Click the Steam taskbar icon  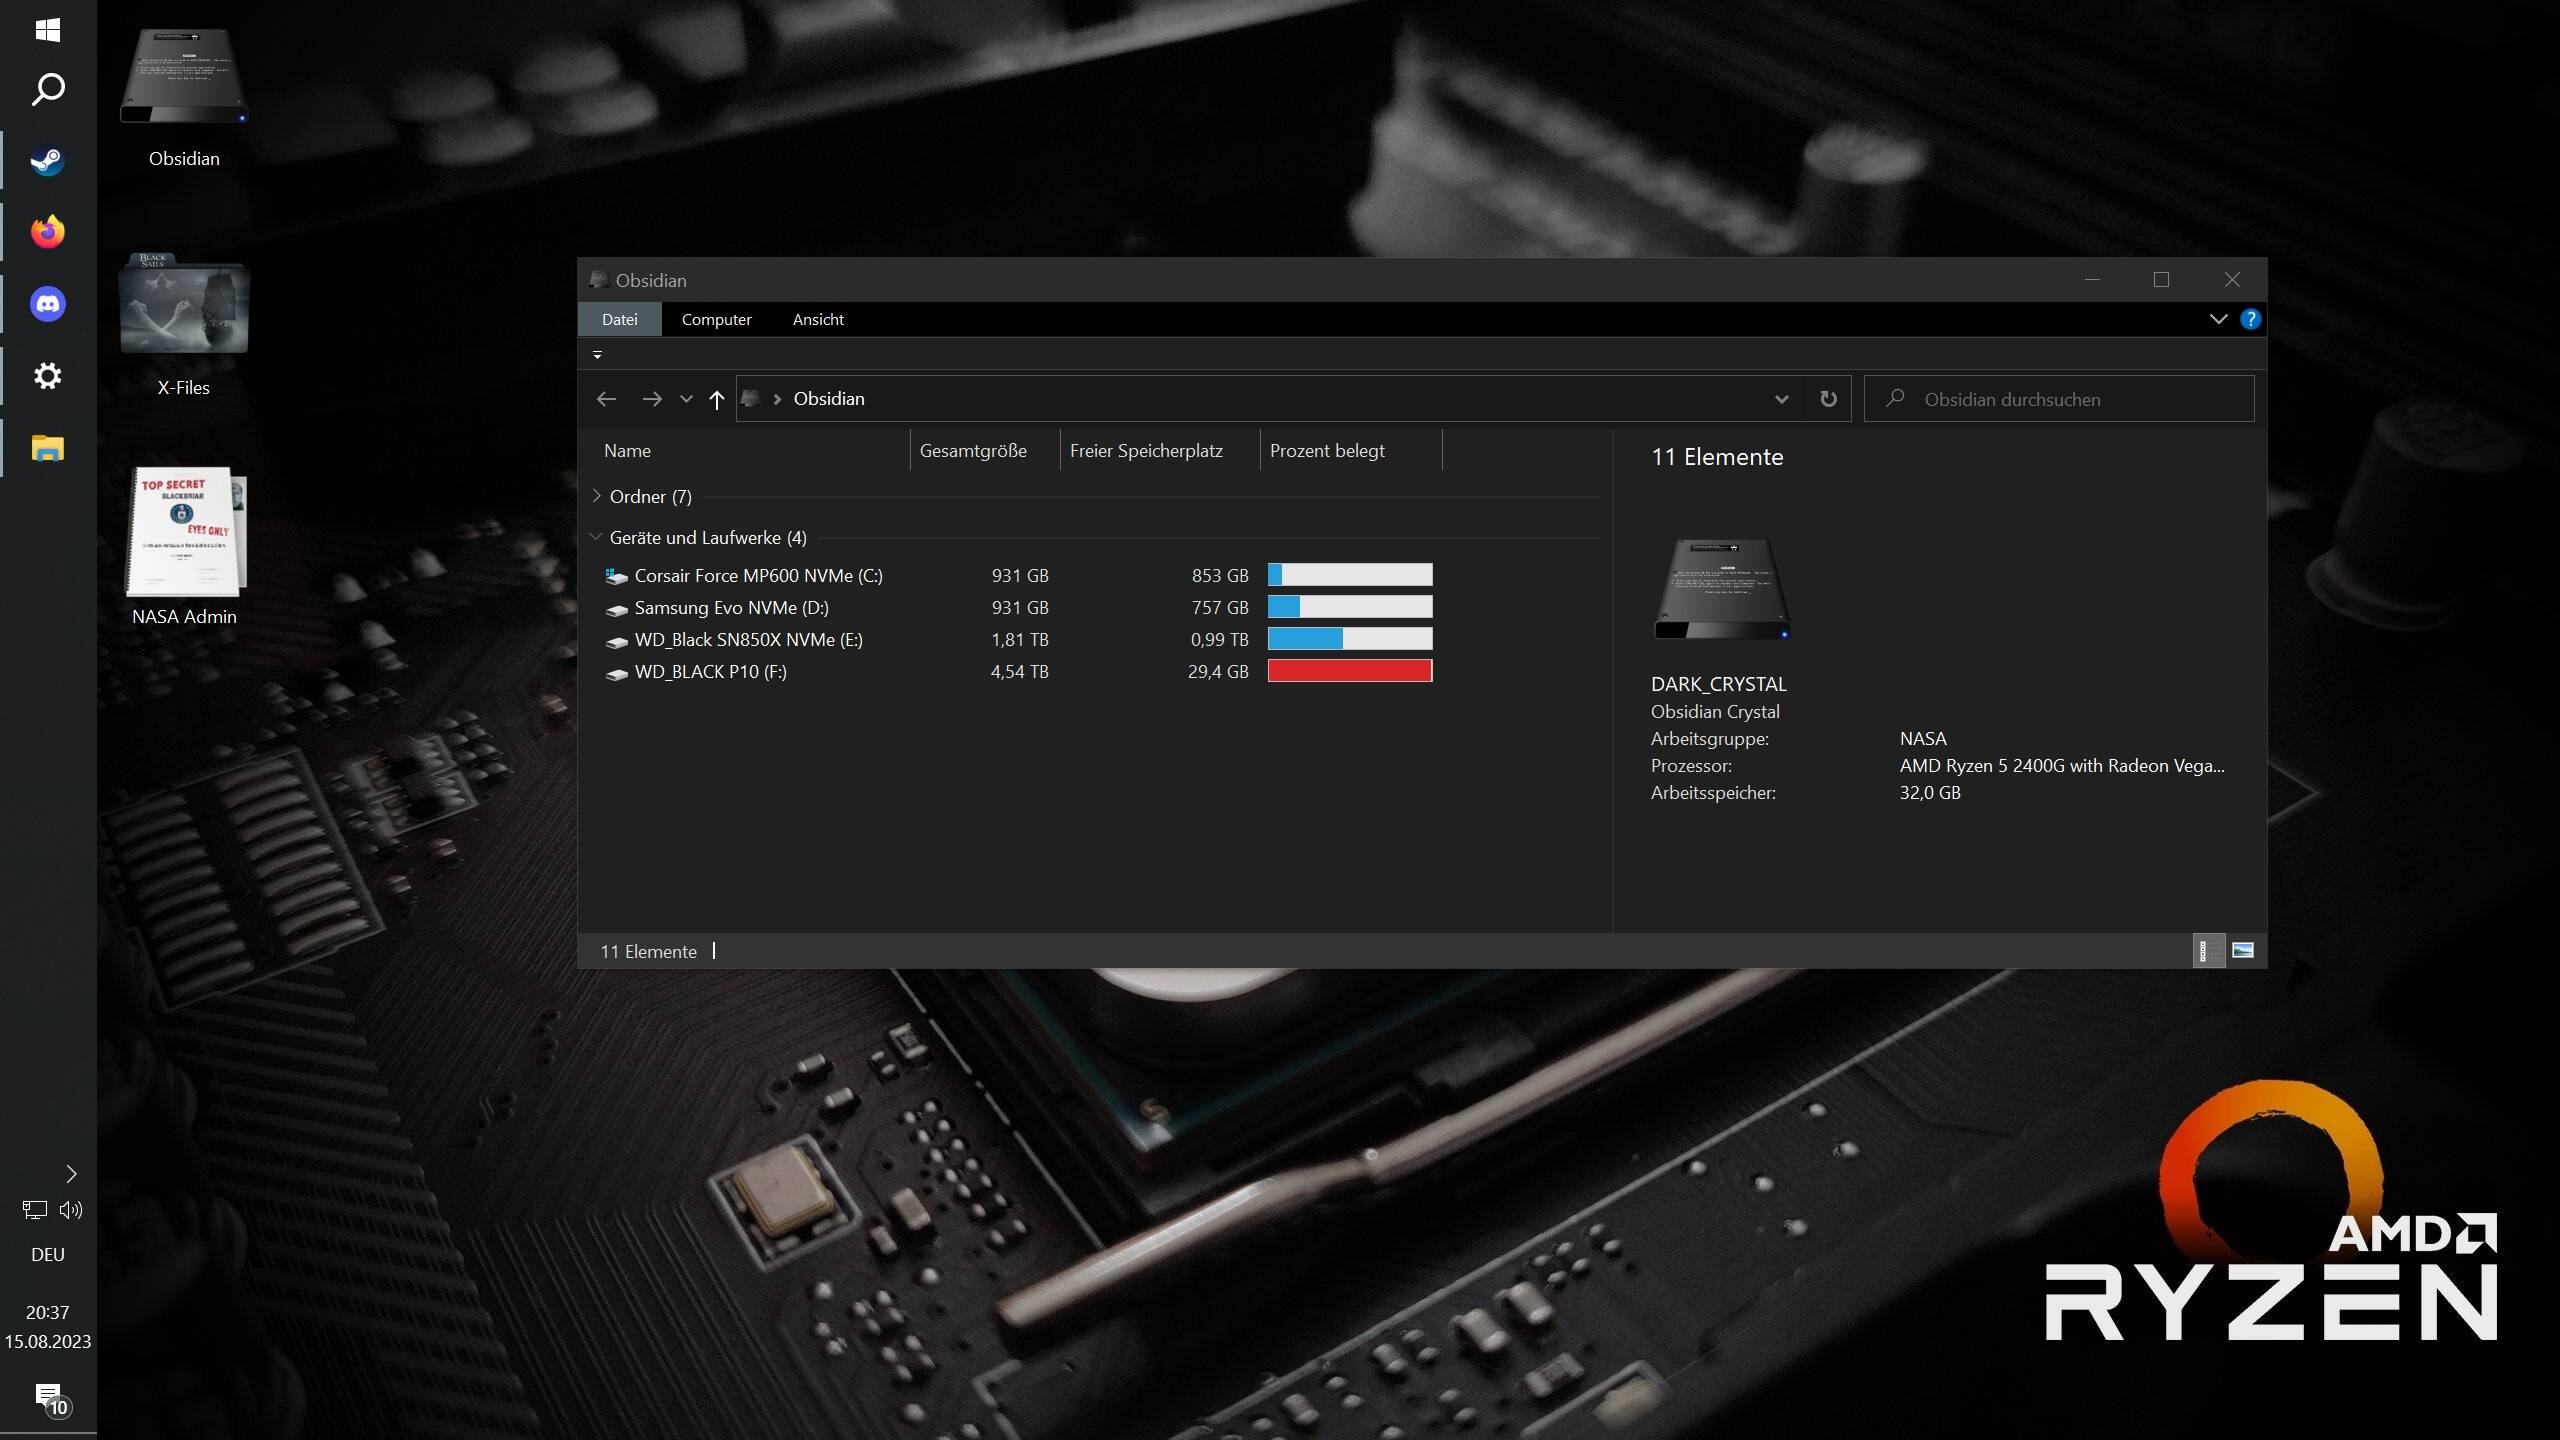point(47,160)
